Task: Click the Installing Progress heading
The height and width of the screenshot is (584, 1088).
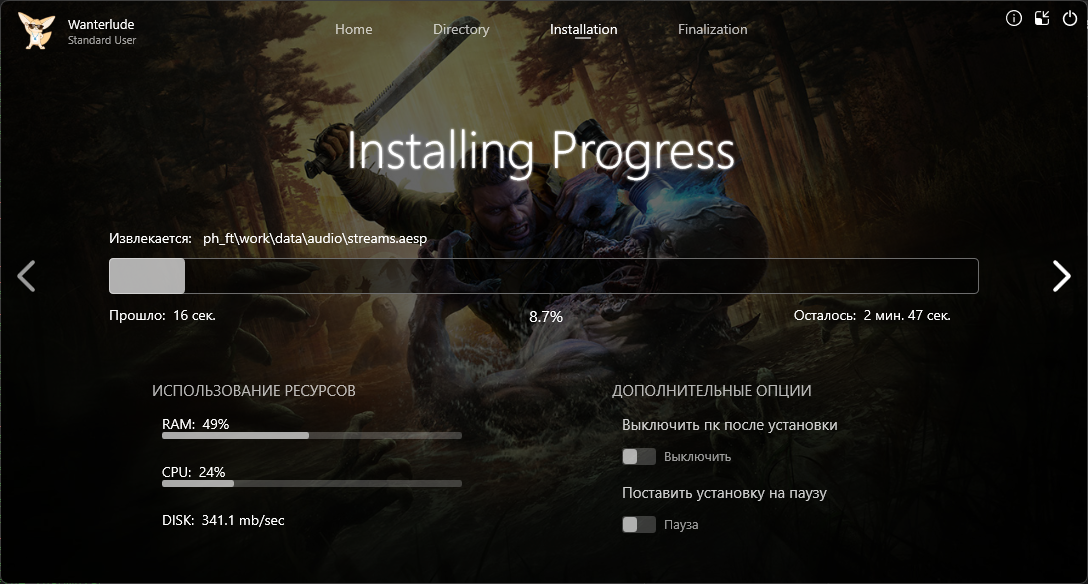Action: [x=541, y=152]
